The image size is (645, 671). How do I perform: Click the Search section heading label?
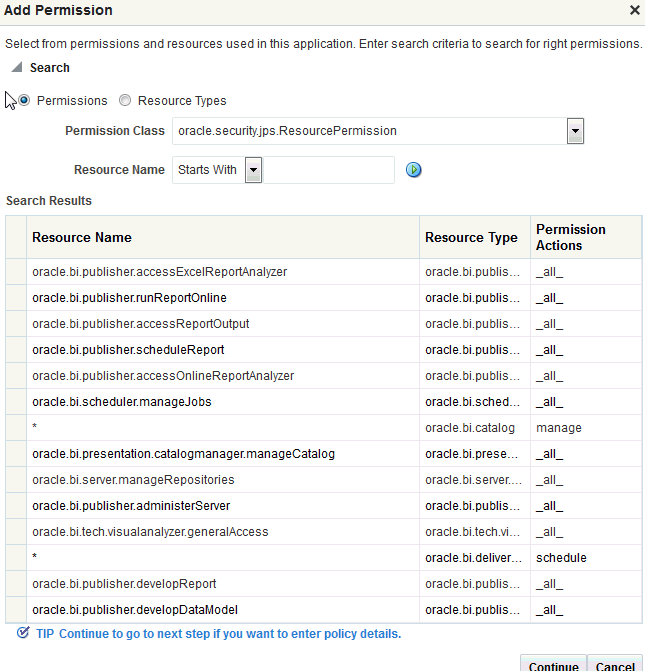point(50,68)
